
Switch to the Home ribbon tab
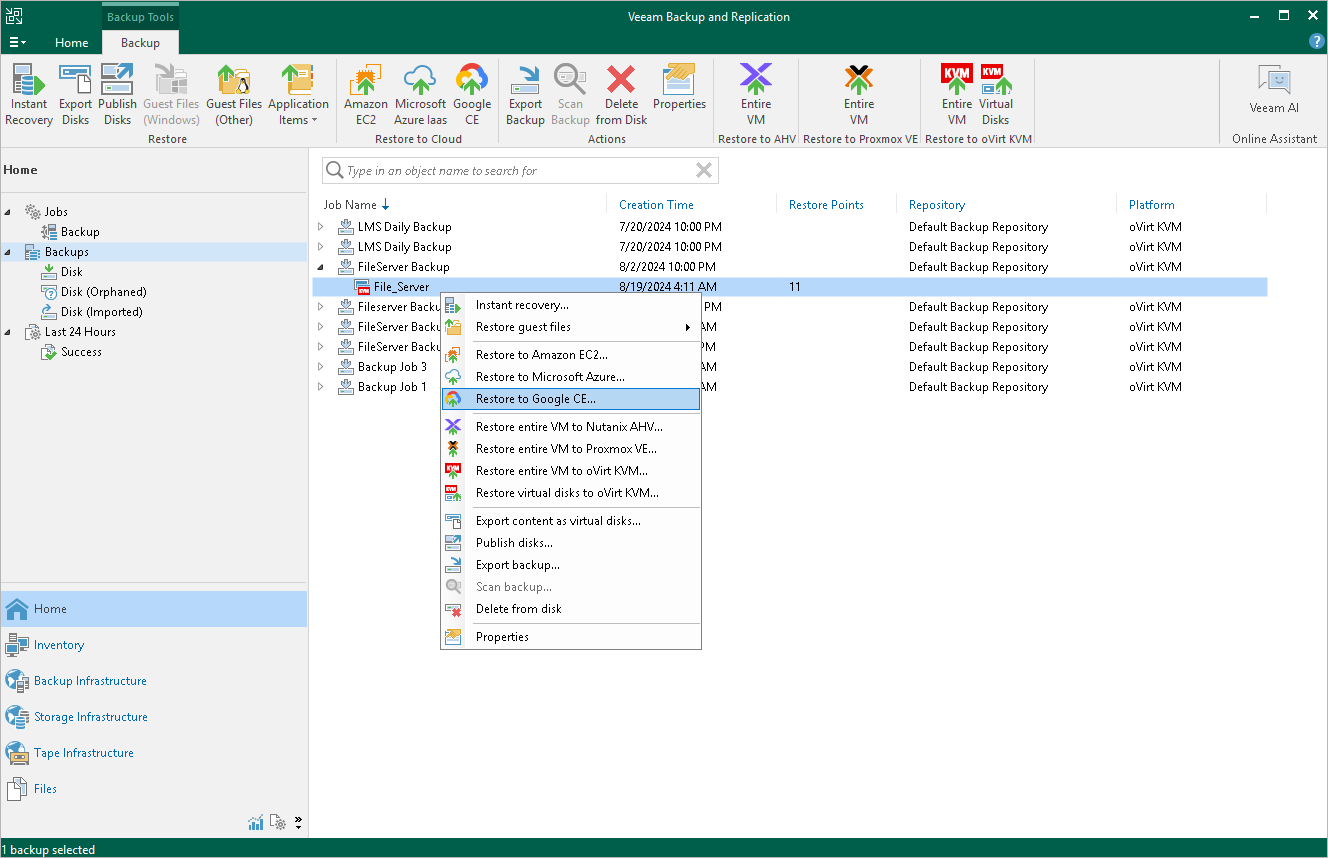(72, 43)
